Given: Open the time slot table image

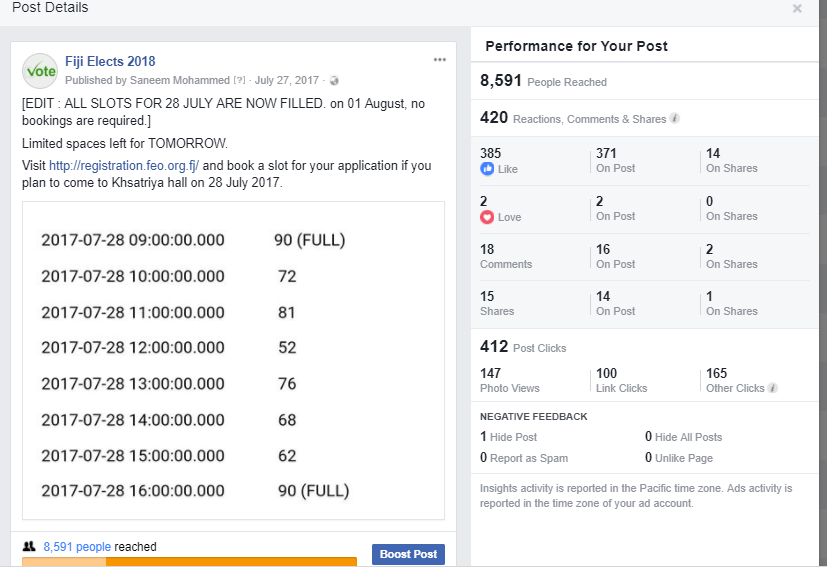Looking at the screenshot, I should coord(233,361).
